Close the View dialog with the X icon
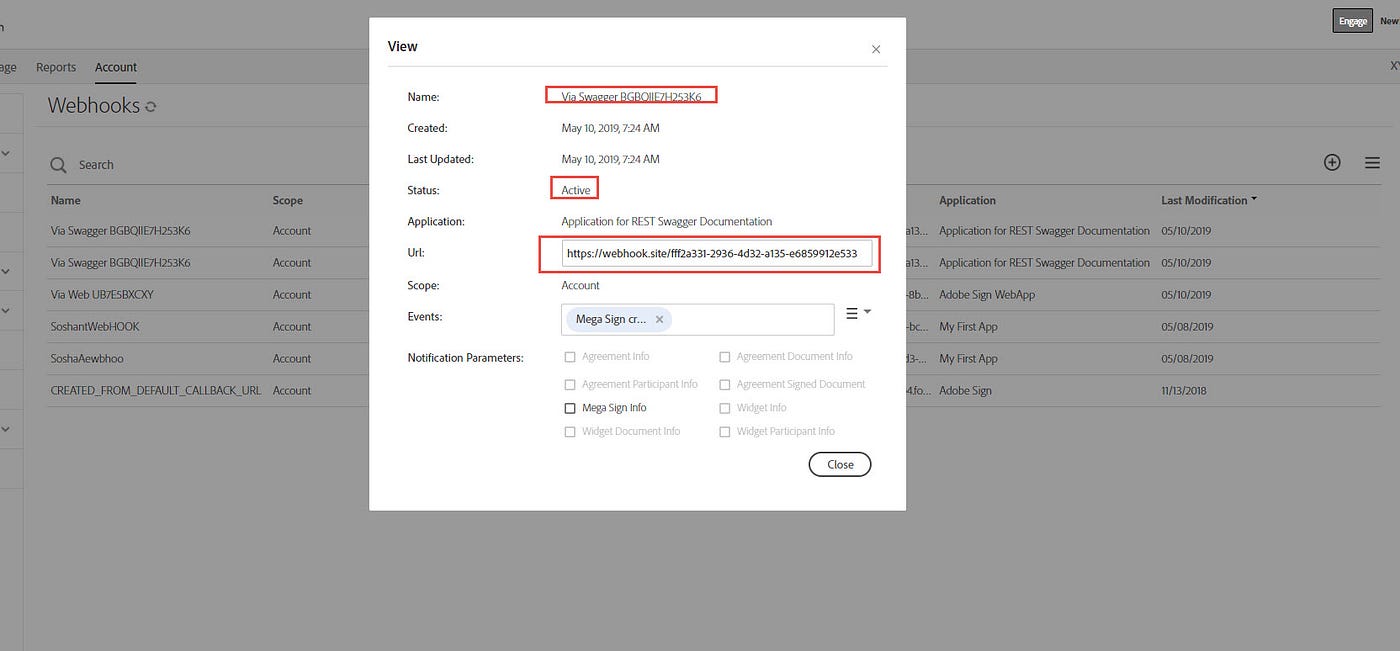Viewport: 1400px width, 651px height. pyautogui.click(x=876, y=48)
